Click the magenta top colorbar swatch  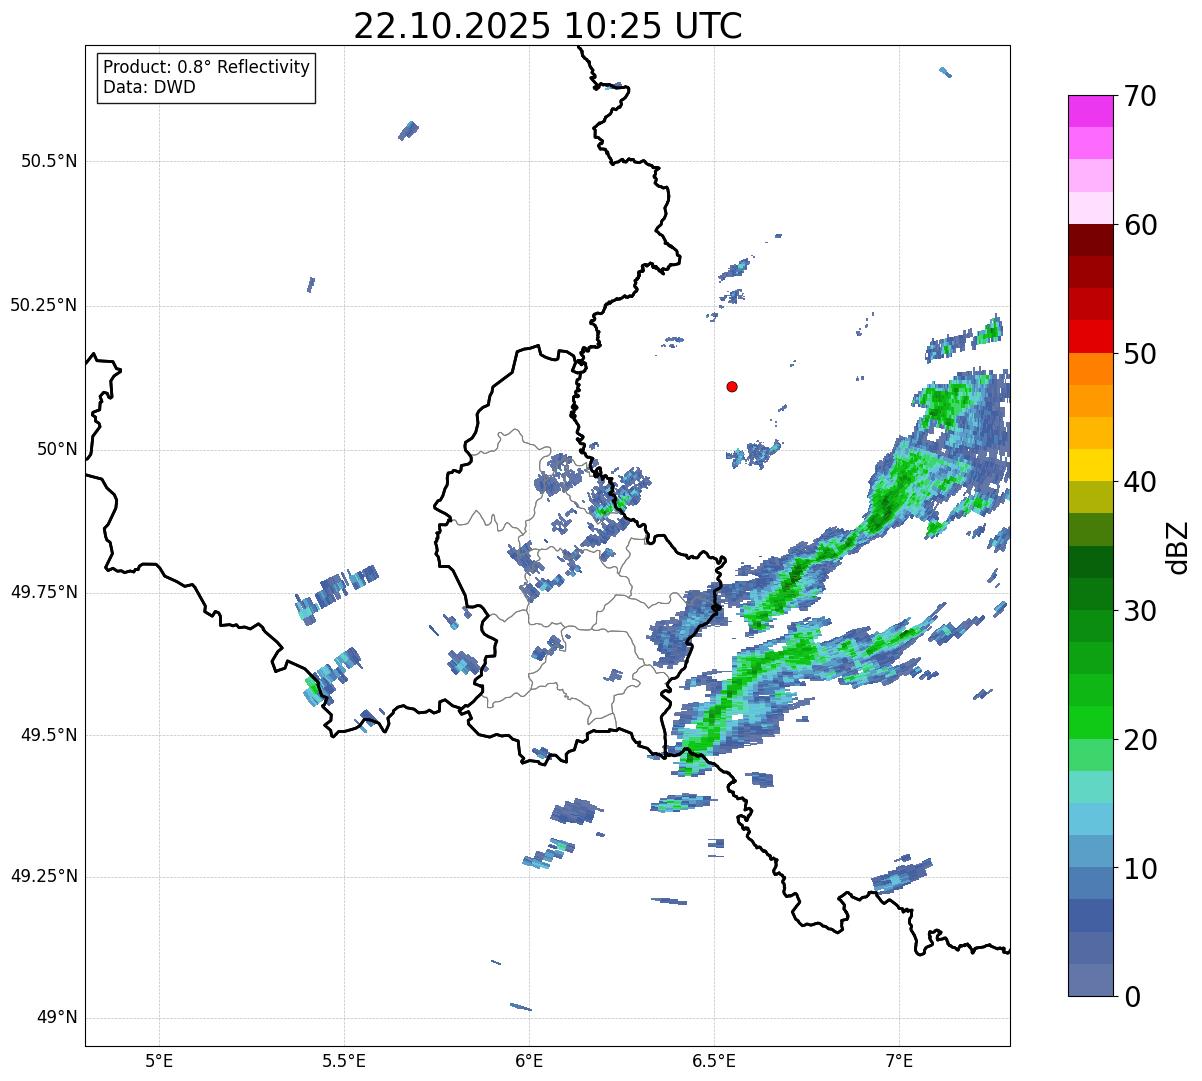coord(1091,111)
